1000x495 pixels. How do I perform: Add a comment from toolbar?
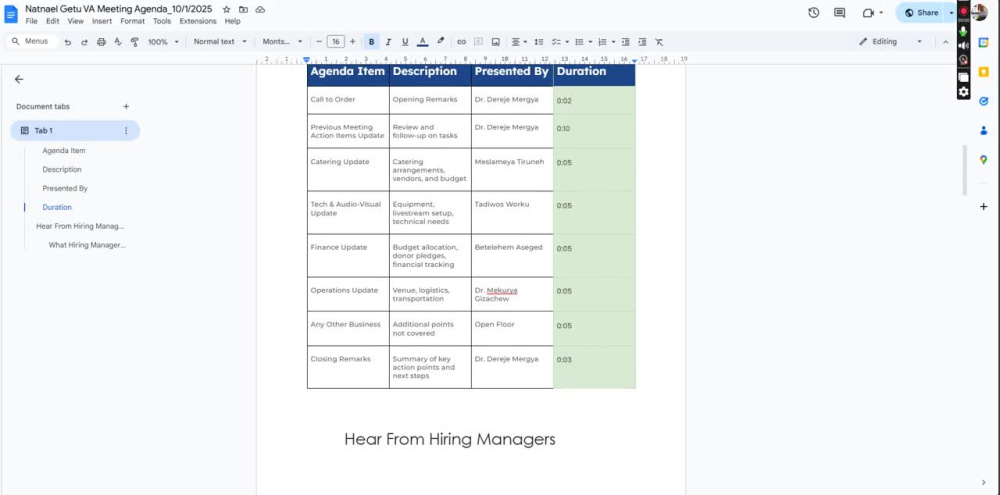tap(478, 42)
